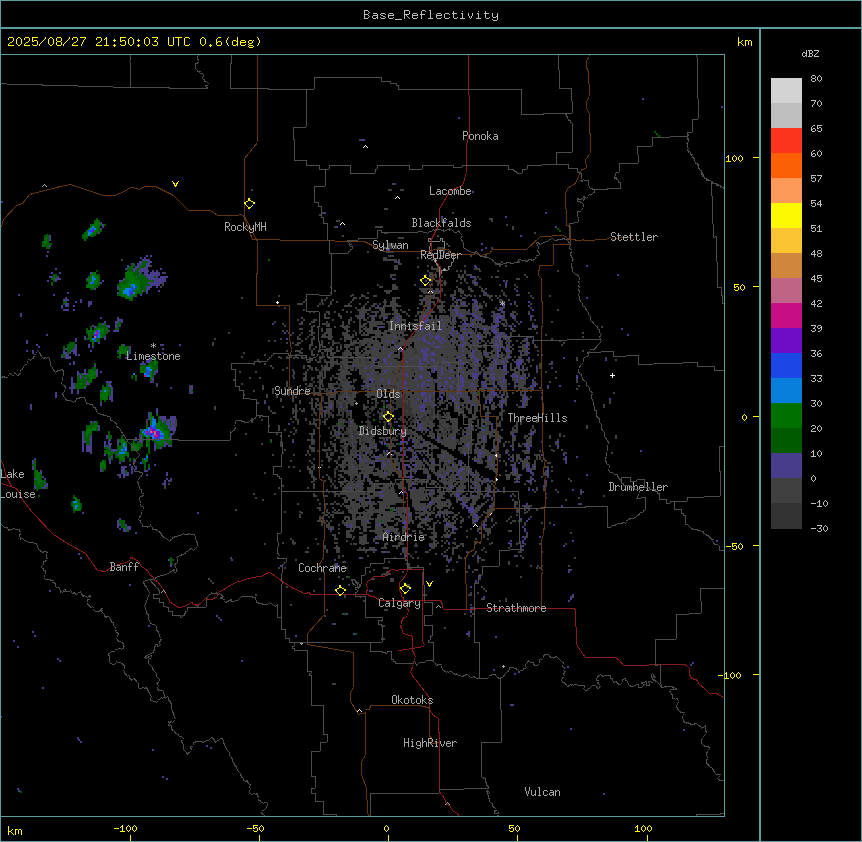Click the Sylvan label
862x842 pixels.
click(x=390, y=245)
